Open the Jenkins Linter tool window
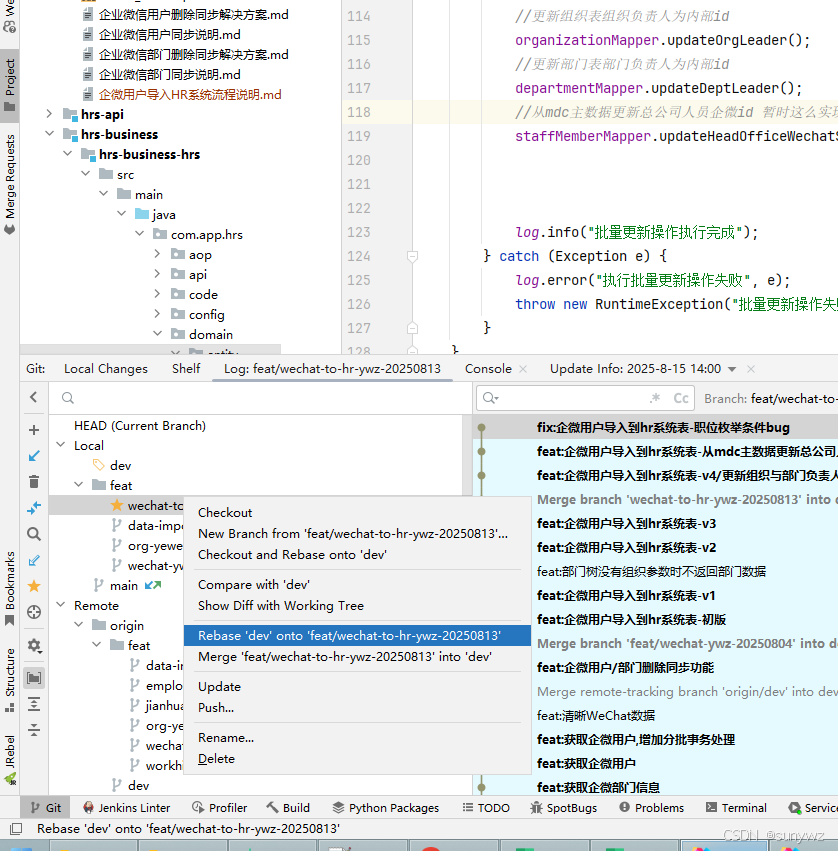The width and height of the screenshot is (838, 851). click(x=126, y=808)
